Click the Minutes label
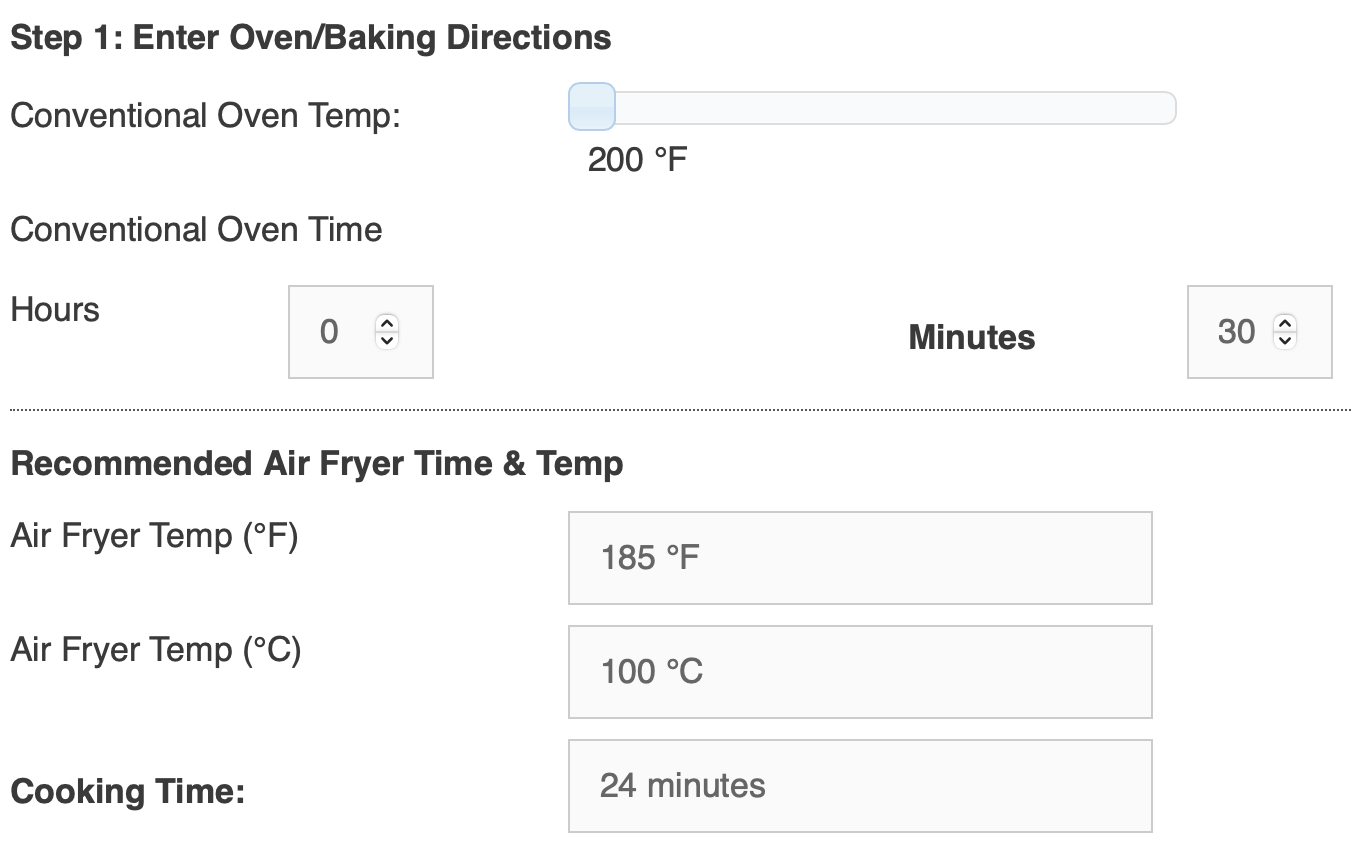Image resolution: width=1352 pixels, height=868 pixels. coord(970,337)
